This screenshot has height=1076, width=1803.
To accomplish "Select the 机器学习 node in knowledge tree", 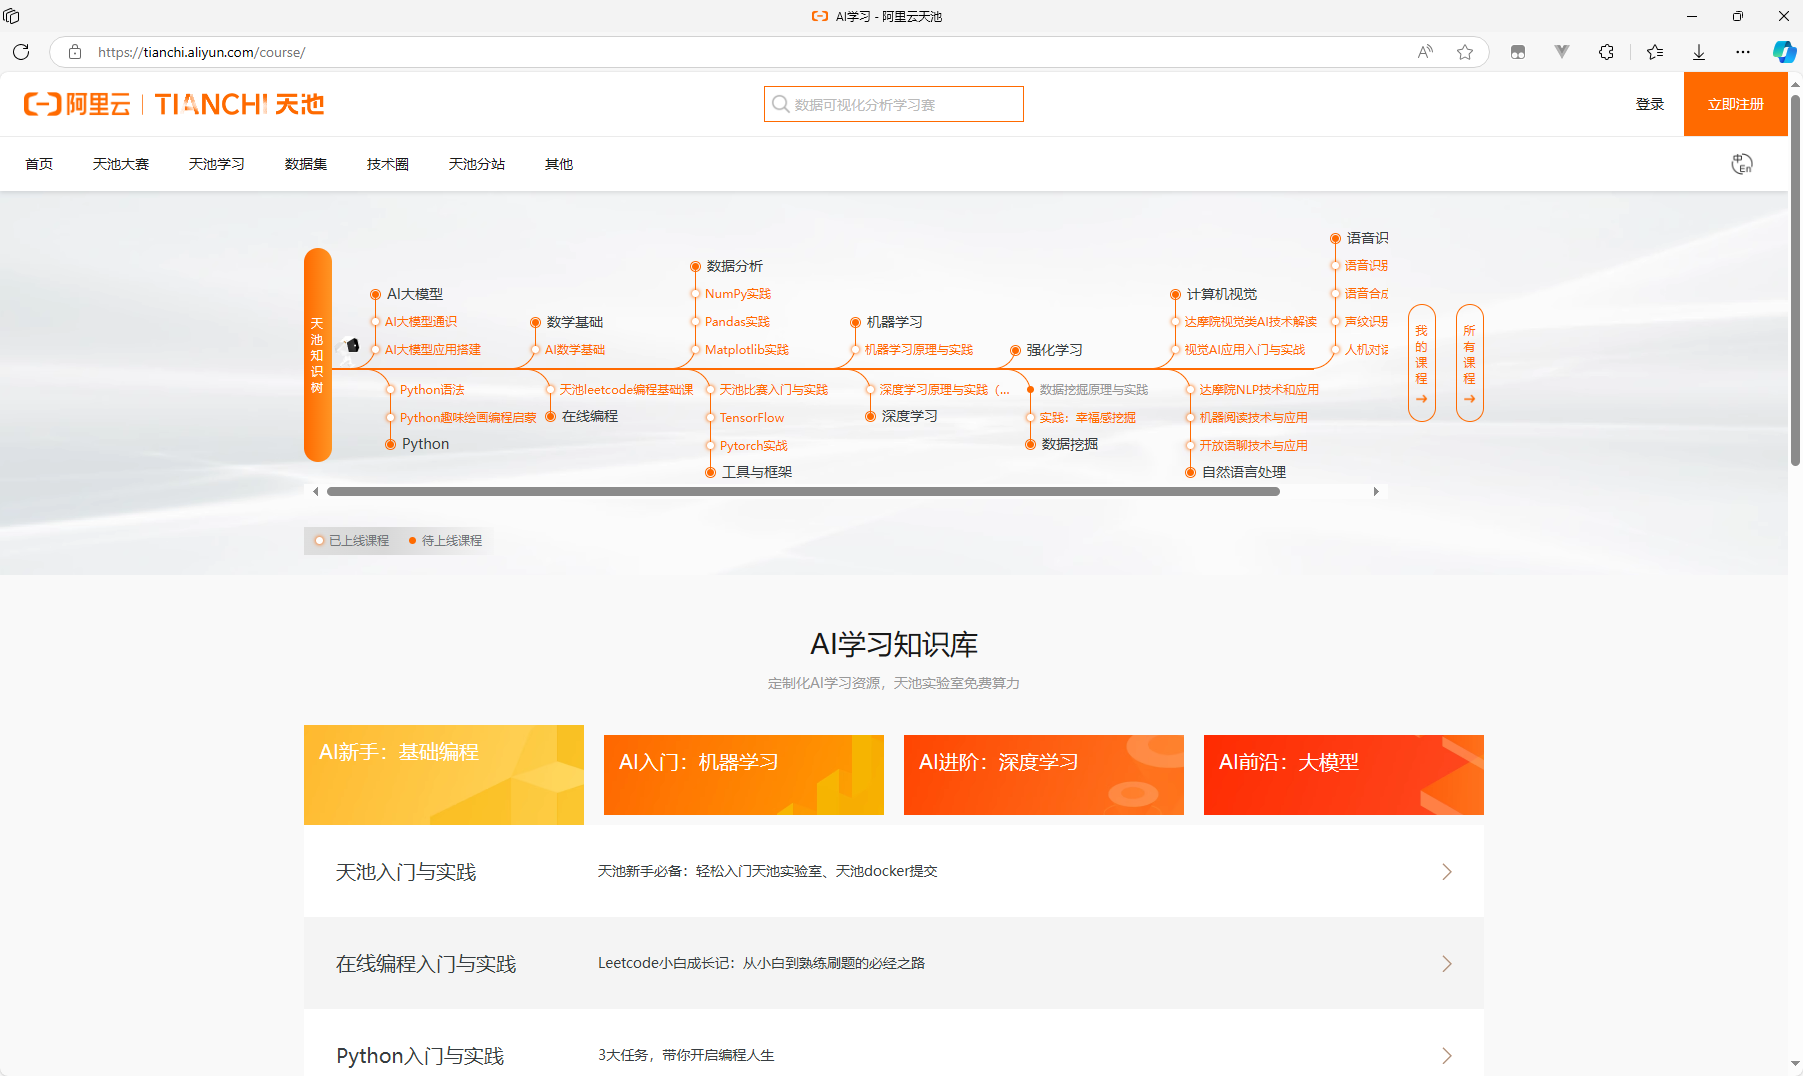I will coord(893,322).
